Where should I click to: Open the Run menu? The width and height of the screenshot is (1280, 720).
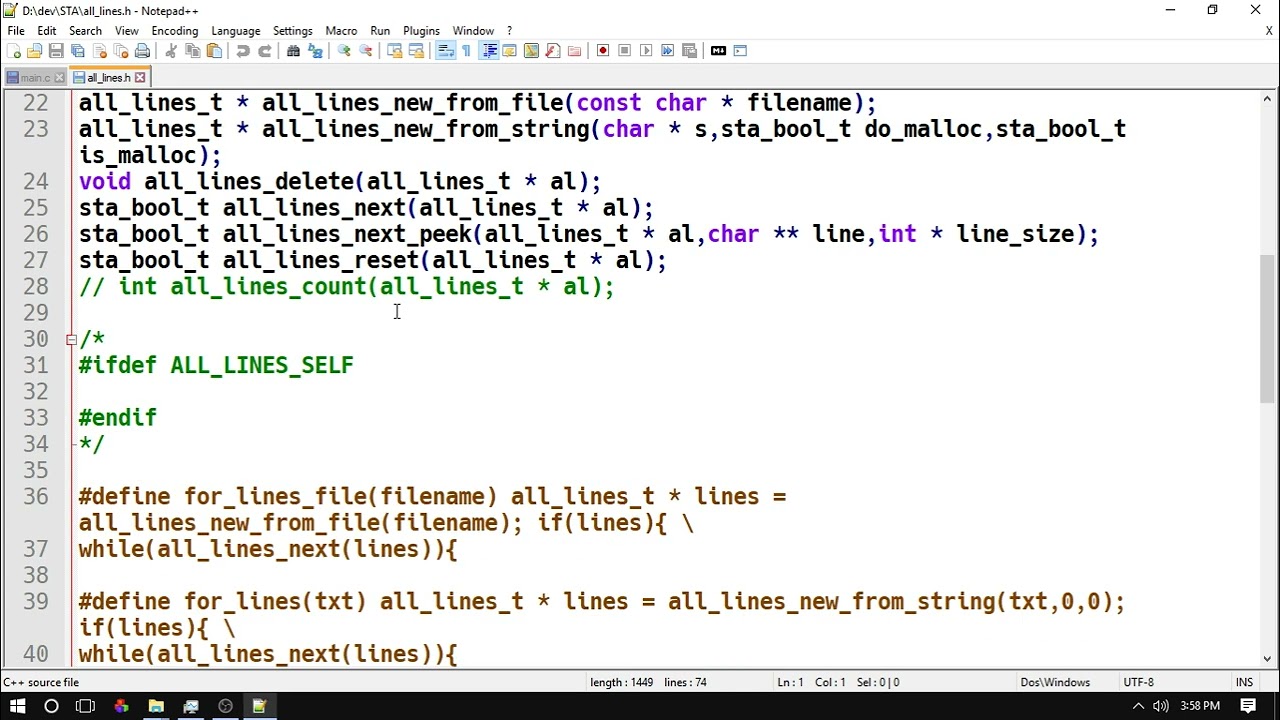pyautogui.click(x=380, y=31)
